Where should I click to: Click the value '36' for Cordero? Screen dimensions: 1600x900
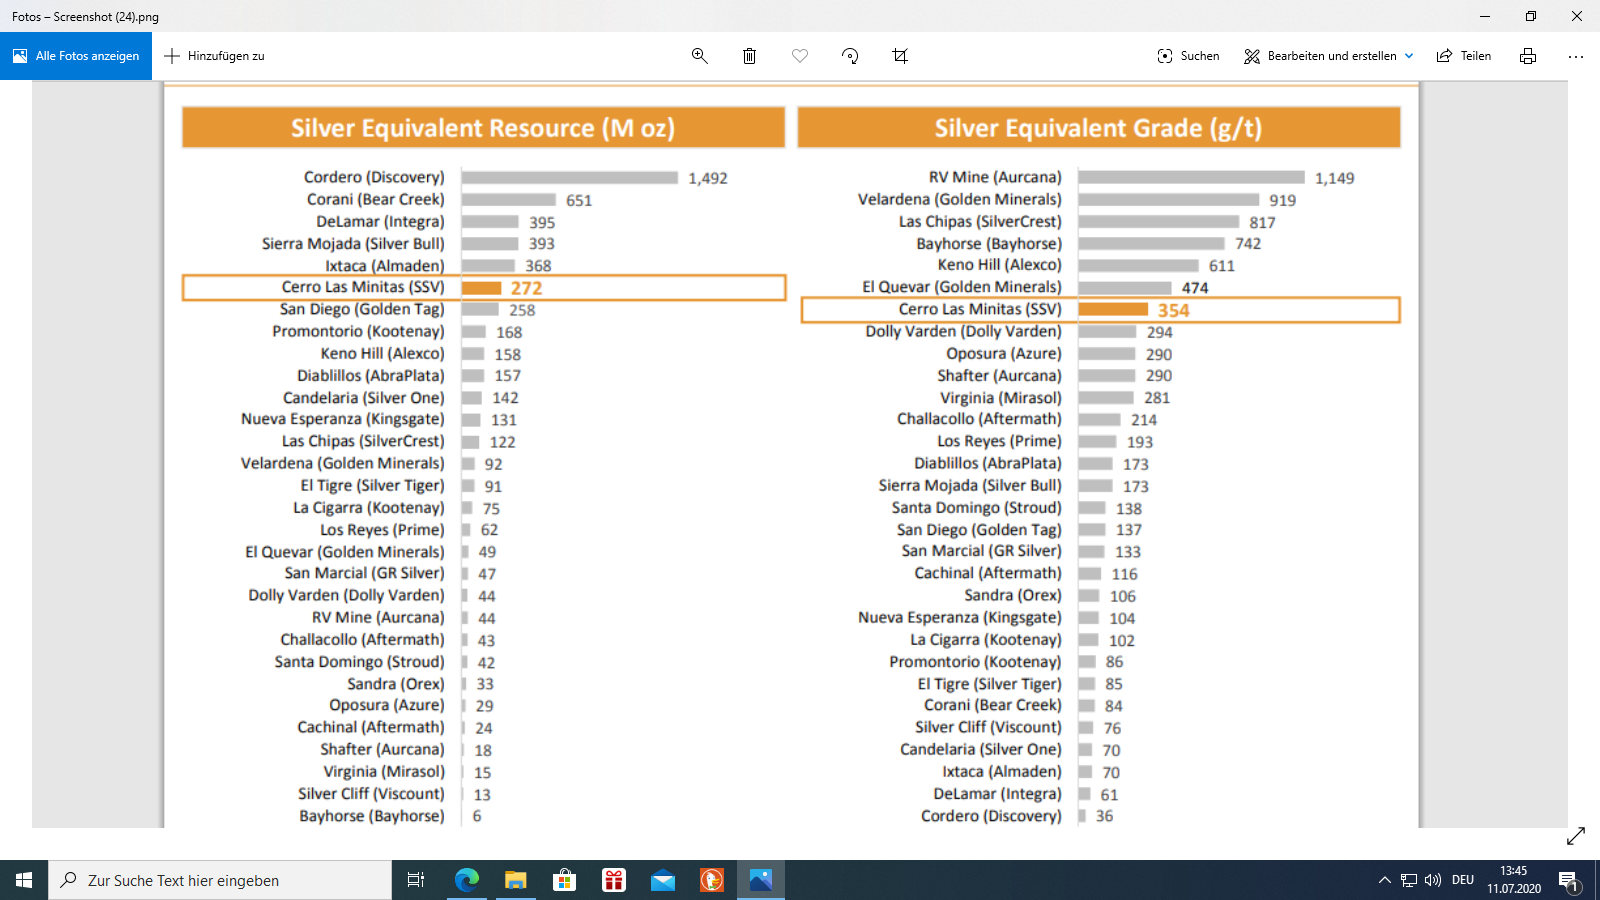click(x=1104, y=816)
